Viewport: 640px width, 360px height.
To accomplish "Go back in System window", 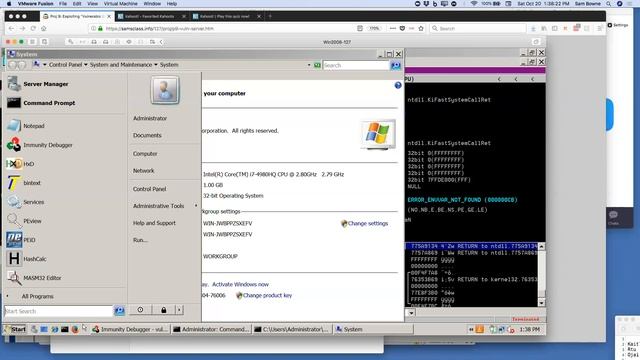I will coord(12,65).
